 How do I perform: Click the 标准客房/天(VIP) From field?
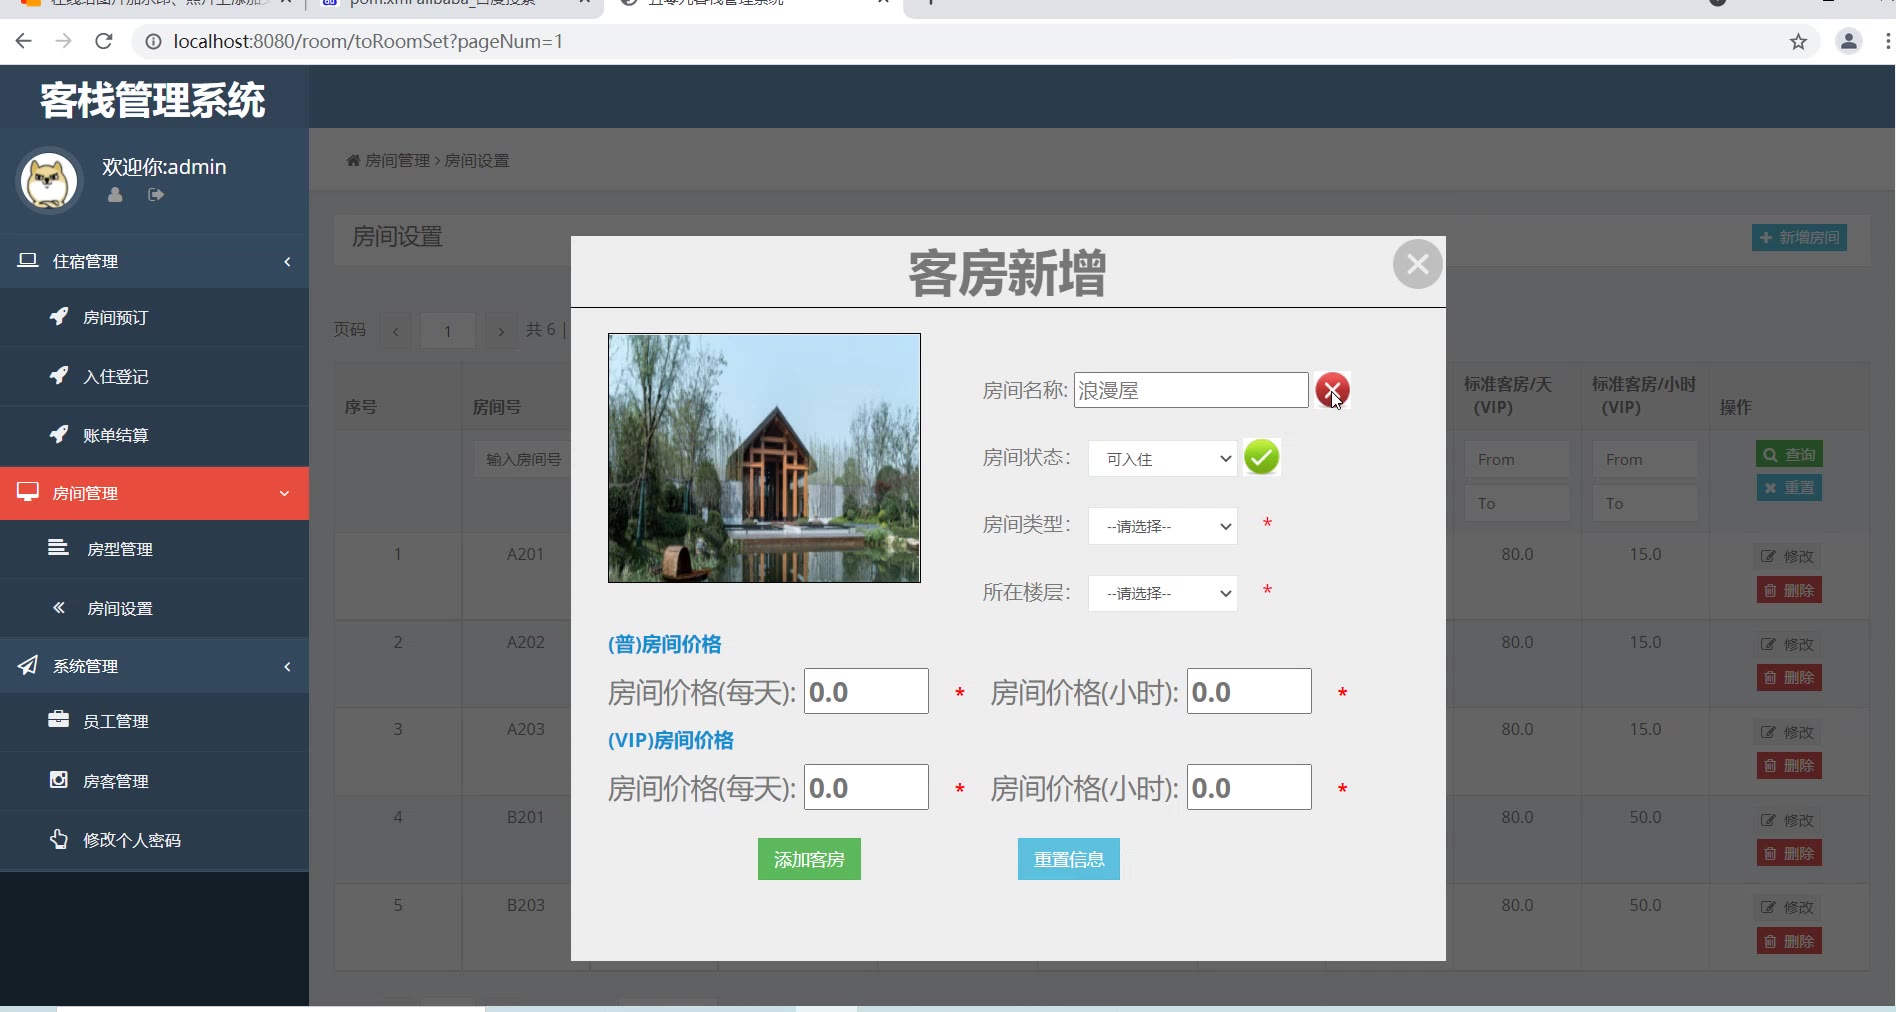pos(1516,459)
